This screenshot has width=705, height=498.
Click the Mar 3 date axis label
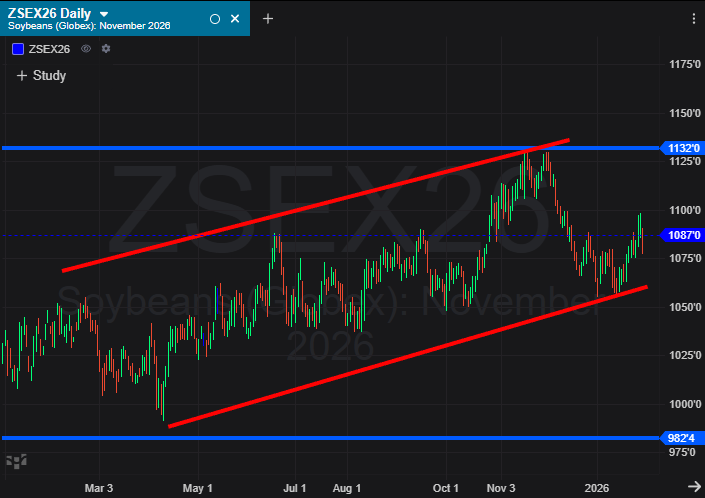(99, 488)
